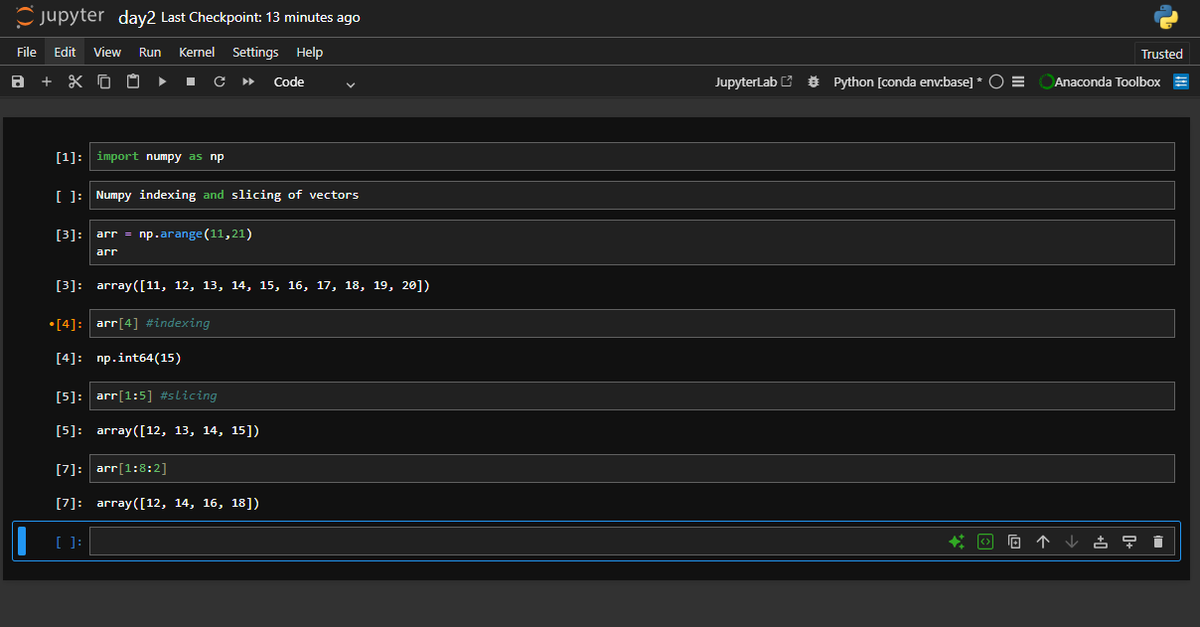The width and height of the screenshot is (1200, 627).
Task: Collapse the active cell via blue bar
Action: (x=22, y=541)
